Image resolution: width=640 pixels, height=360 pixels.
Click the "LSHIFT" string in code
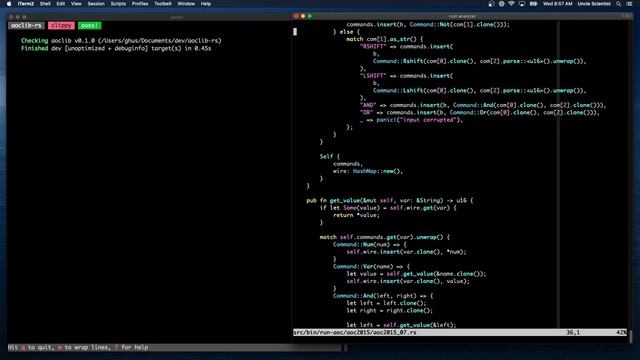pyautogui.click(x=373, y=76)
